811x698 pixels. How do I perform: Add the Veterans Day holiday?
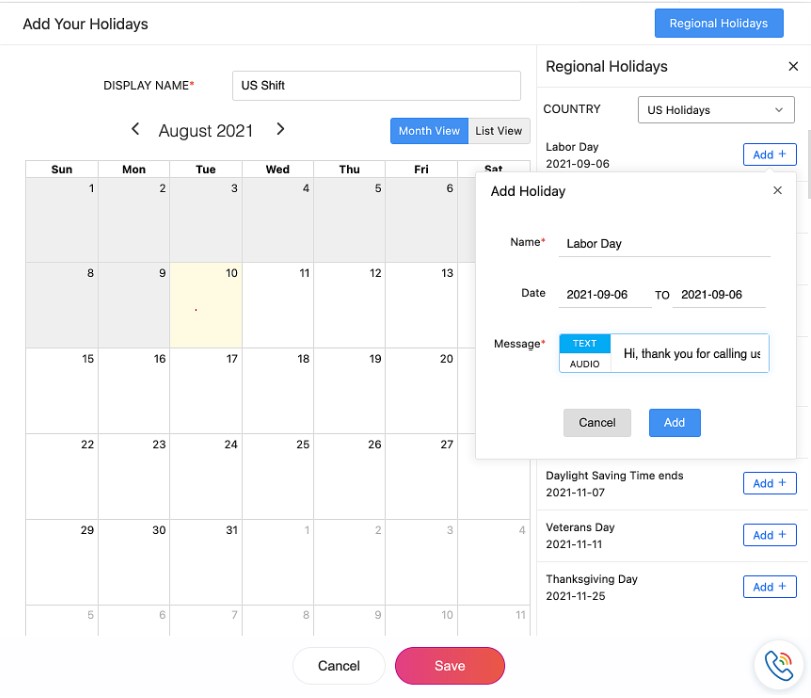769,535
